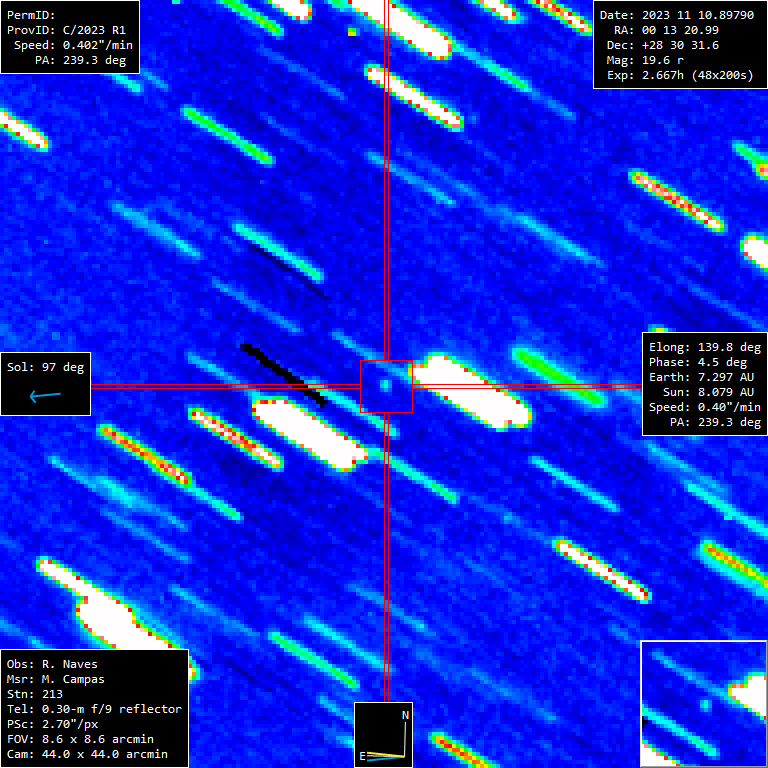
Task: Click the "Sun: 8.079 AU" distance
Action: pos(708,392)
